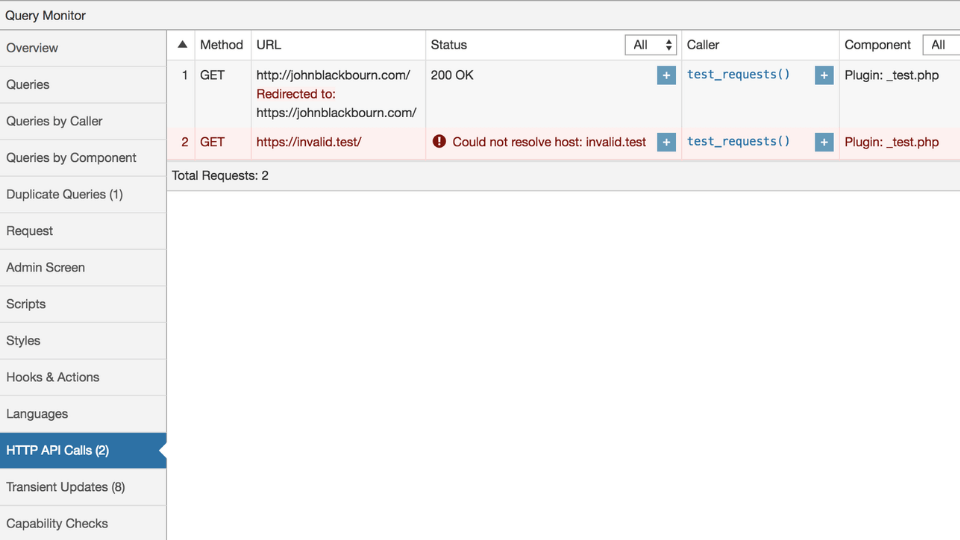The width and height of the screenshot is (960, 540).
Task: Show the Capability Checks panel
Action: 83,523
